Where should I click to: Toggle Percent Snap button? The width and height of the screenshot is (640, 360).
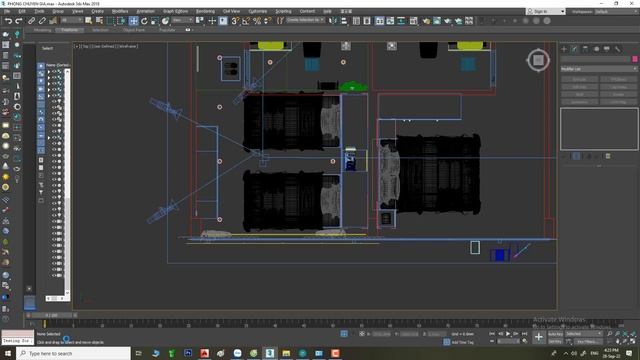pos(257,21)
